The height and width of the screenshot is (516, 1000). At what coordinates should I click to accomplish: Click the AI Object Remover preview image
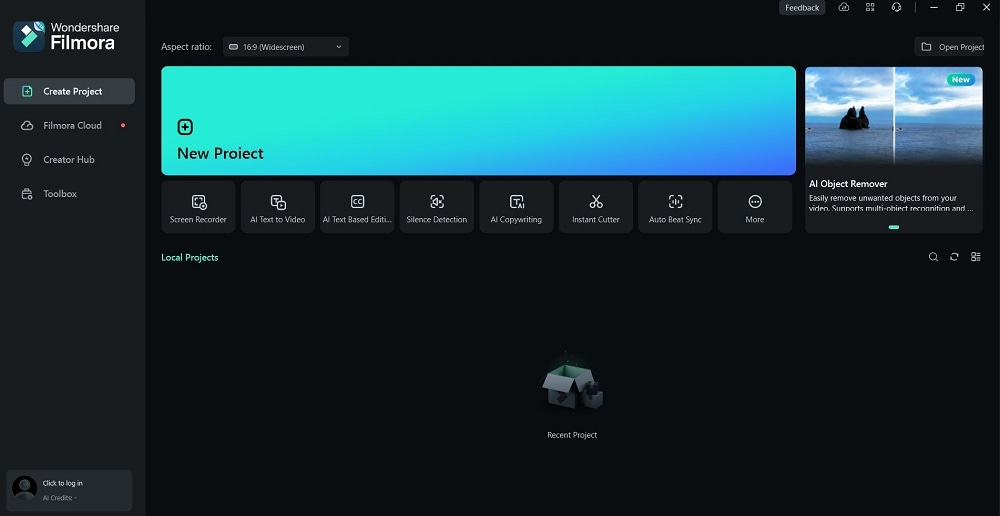893,117
